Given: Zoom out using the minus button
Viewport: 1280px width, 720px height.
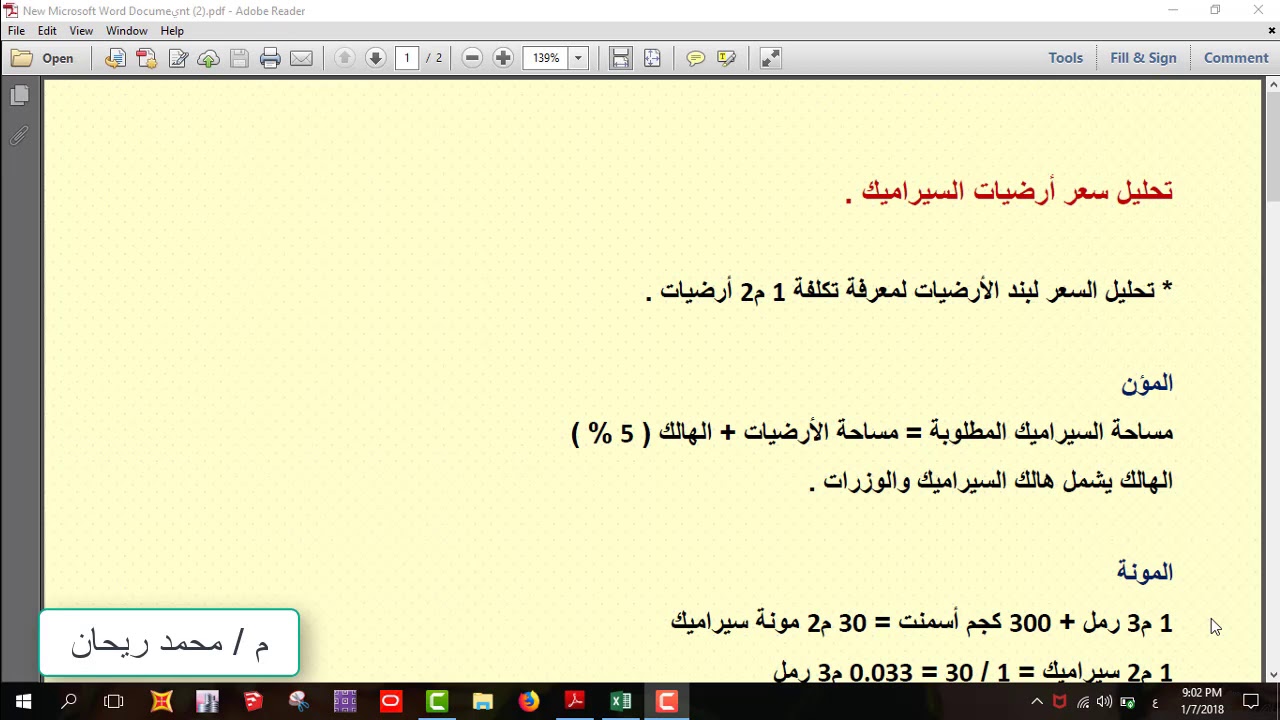Looking at the screenshot, I should [x=472, y=58].
